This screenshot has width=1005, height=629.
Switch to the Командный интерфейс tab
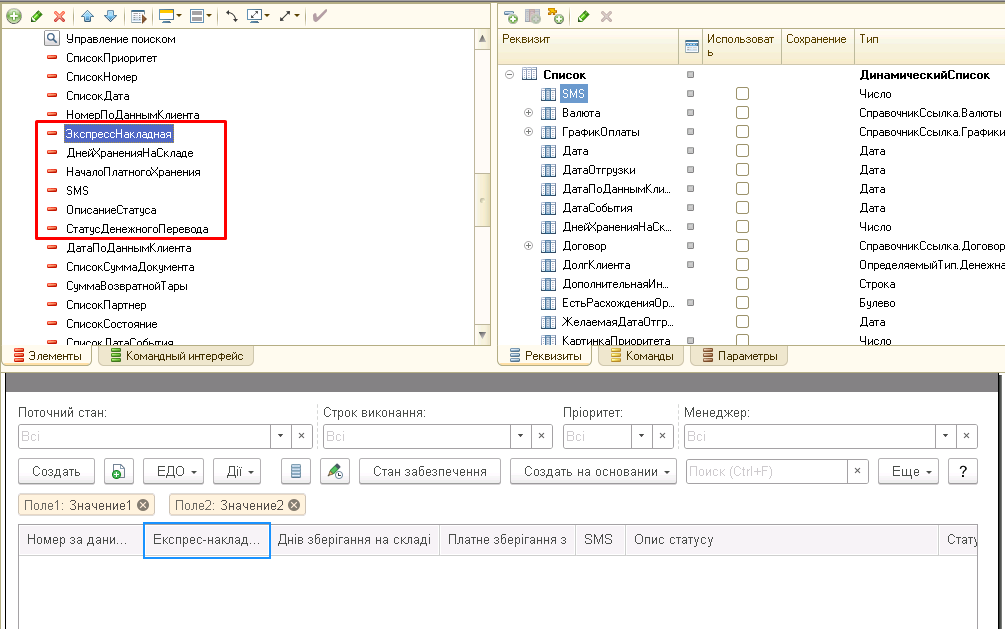(176, 356)
